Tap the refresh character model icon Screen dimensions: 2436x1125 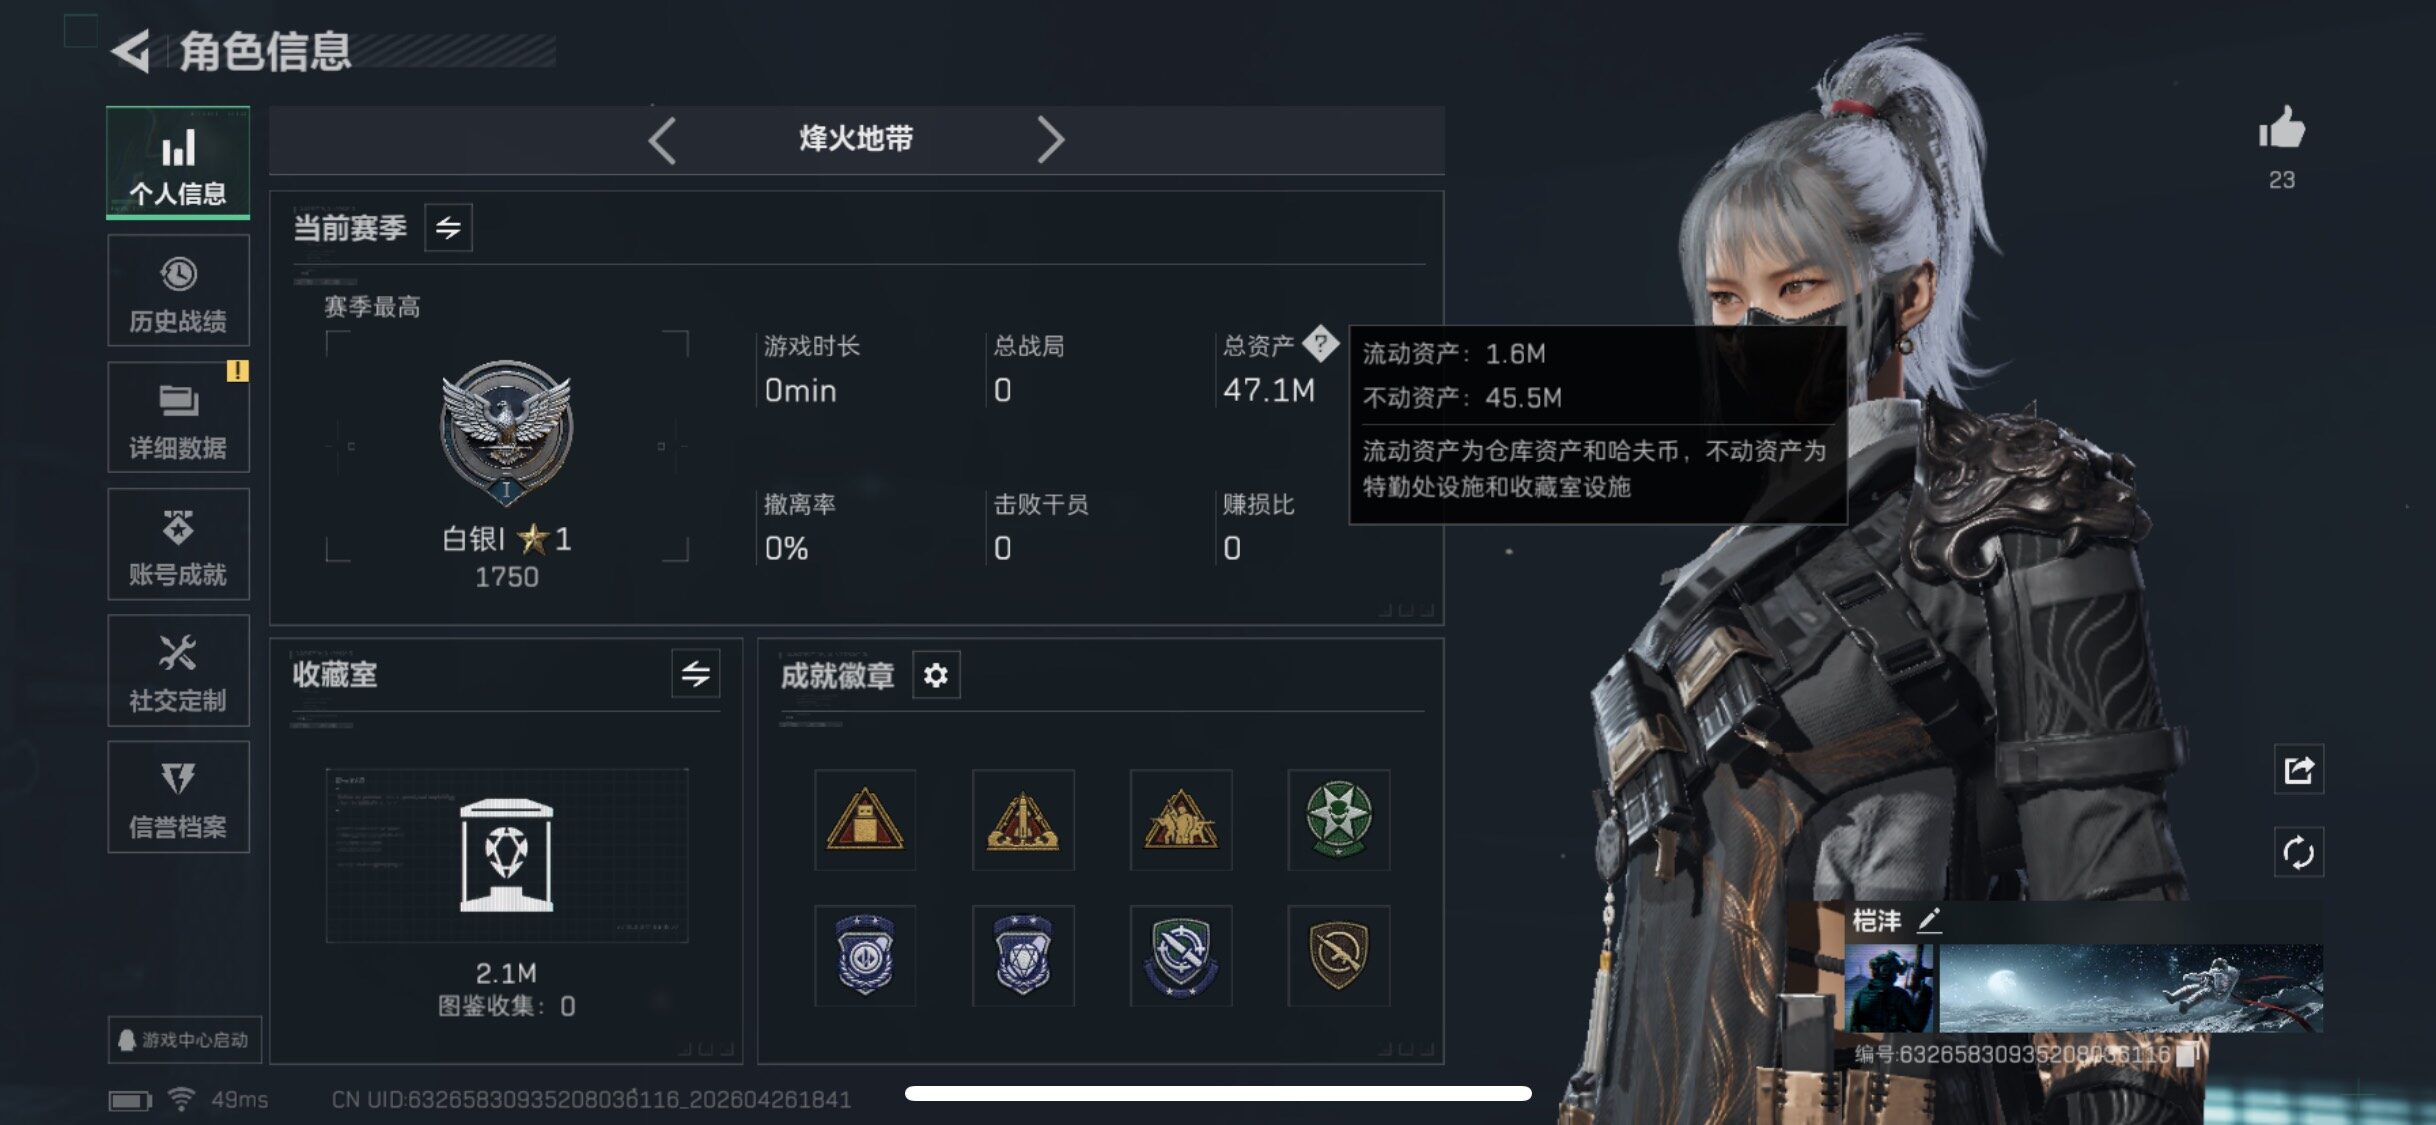pos(2298,852)
